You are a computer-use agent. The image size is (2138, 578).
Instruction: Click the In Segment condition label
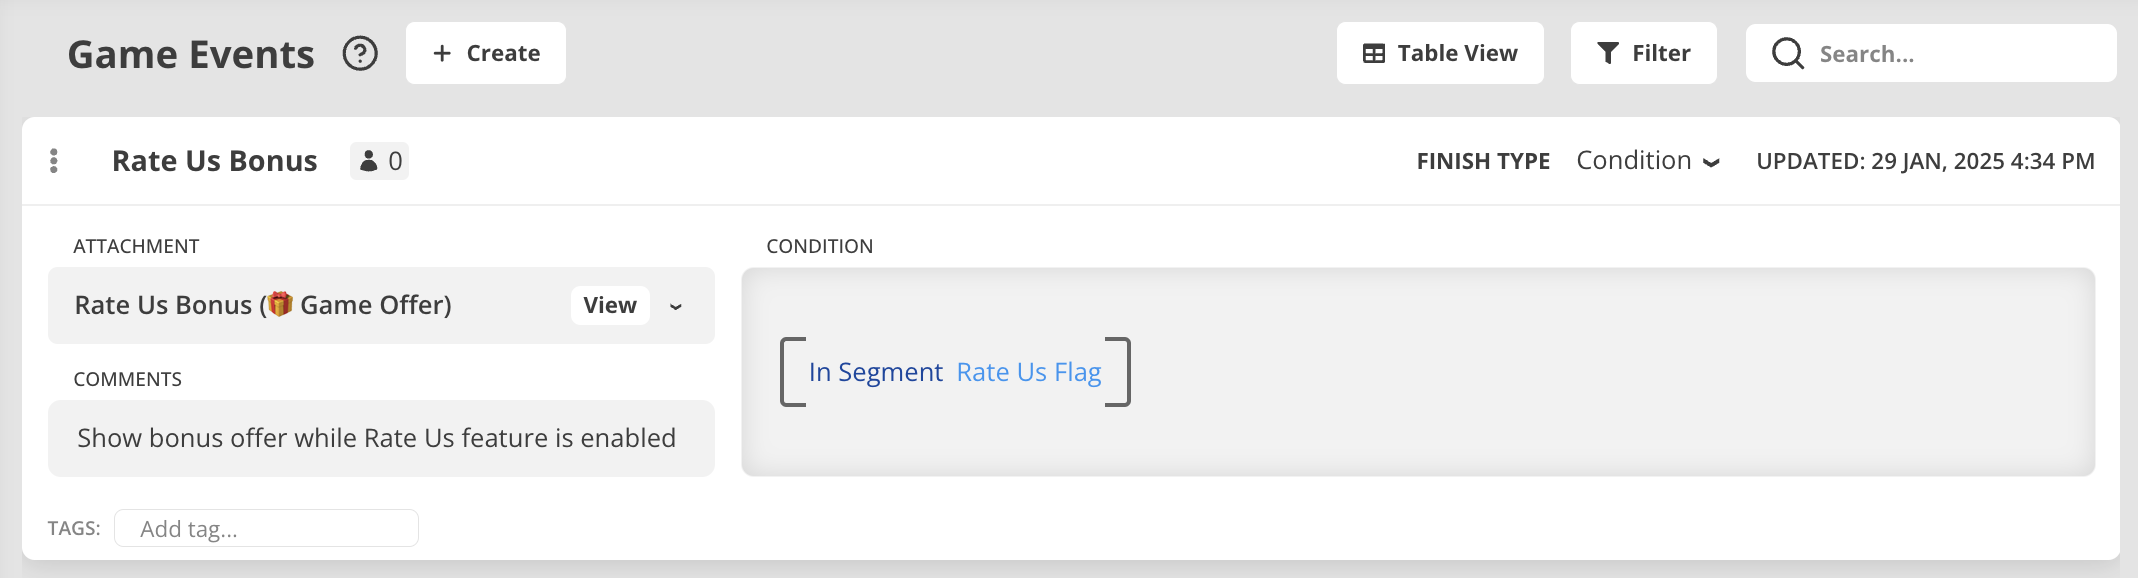pyautogui.click(x=875, y=372)
